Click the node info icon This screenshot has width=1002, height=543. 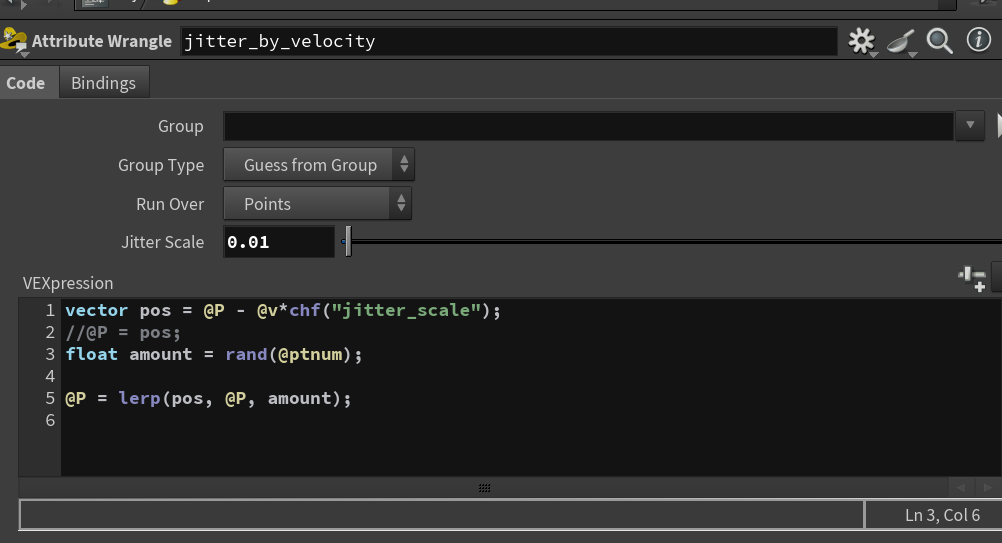click(x=978, y=40)
